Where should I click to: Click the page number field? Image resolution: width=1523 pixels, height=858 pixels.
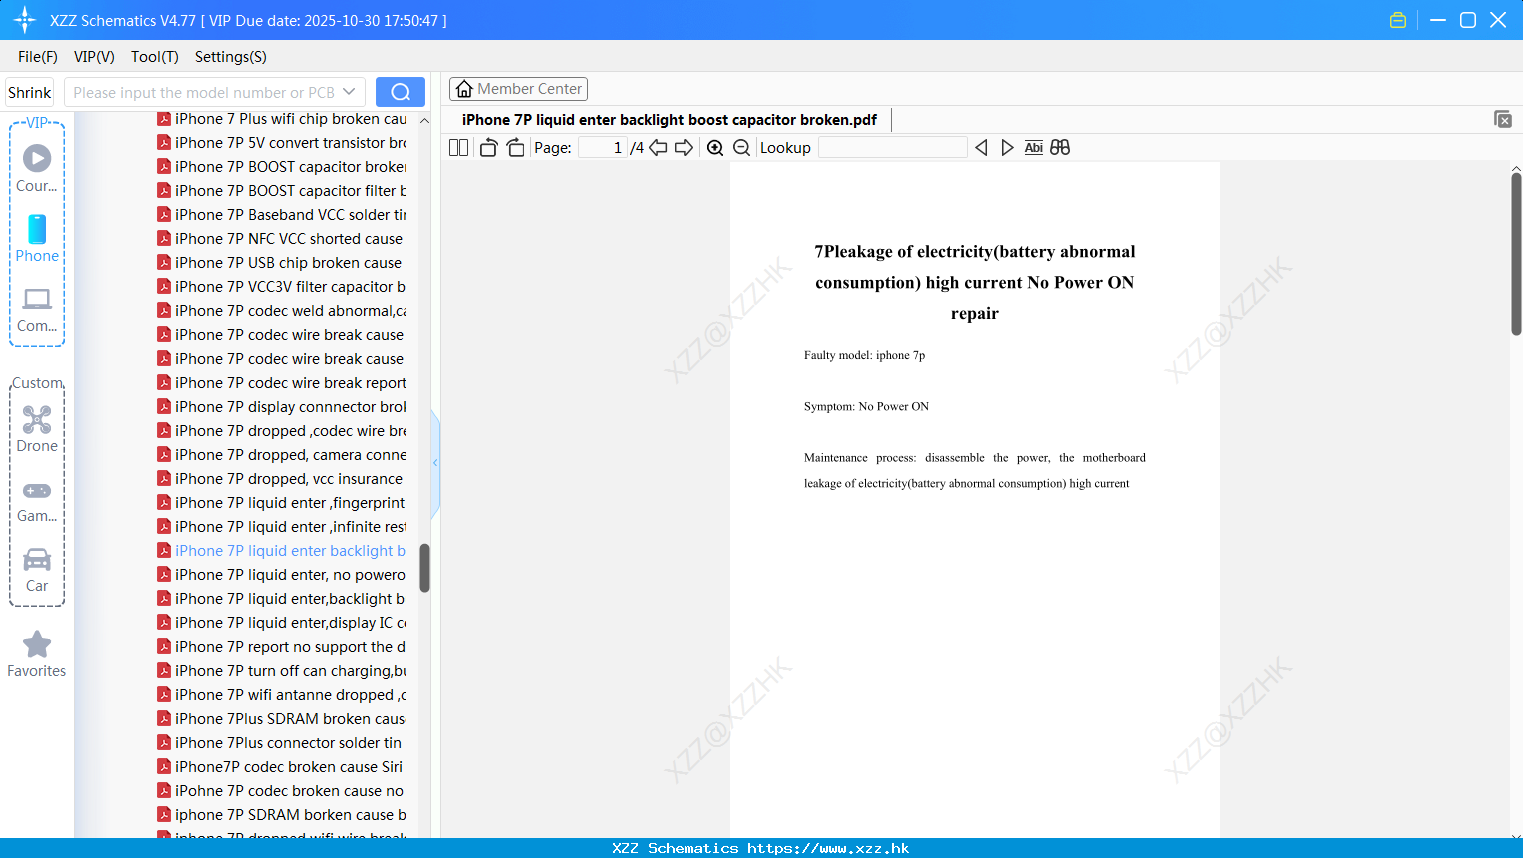click(603, 147)
